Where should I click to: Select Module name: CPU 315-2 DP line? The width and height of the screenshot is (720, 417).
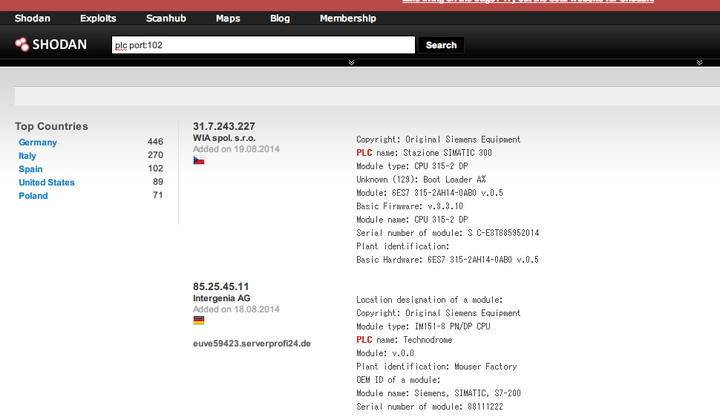click(412, 220)
